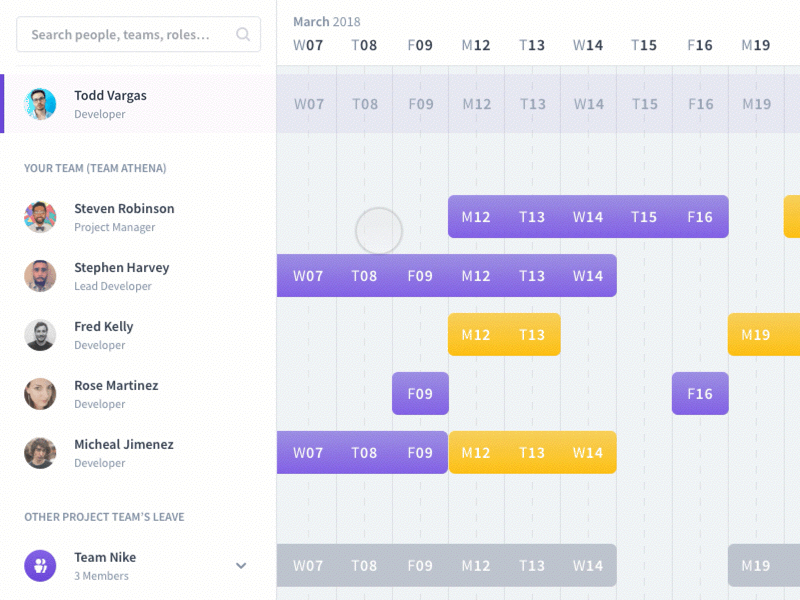The height and width of the screenshot is (600, 800).
Task: Click Micheal Jimenez's purple W07 leave bar
Action: point(307,452)
